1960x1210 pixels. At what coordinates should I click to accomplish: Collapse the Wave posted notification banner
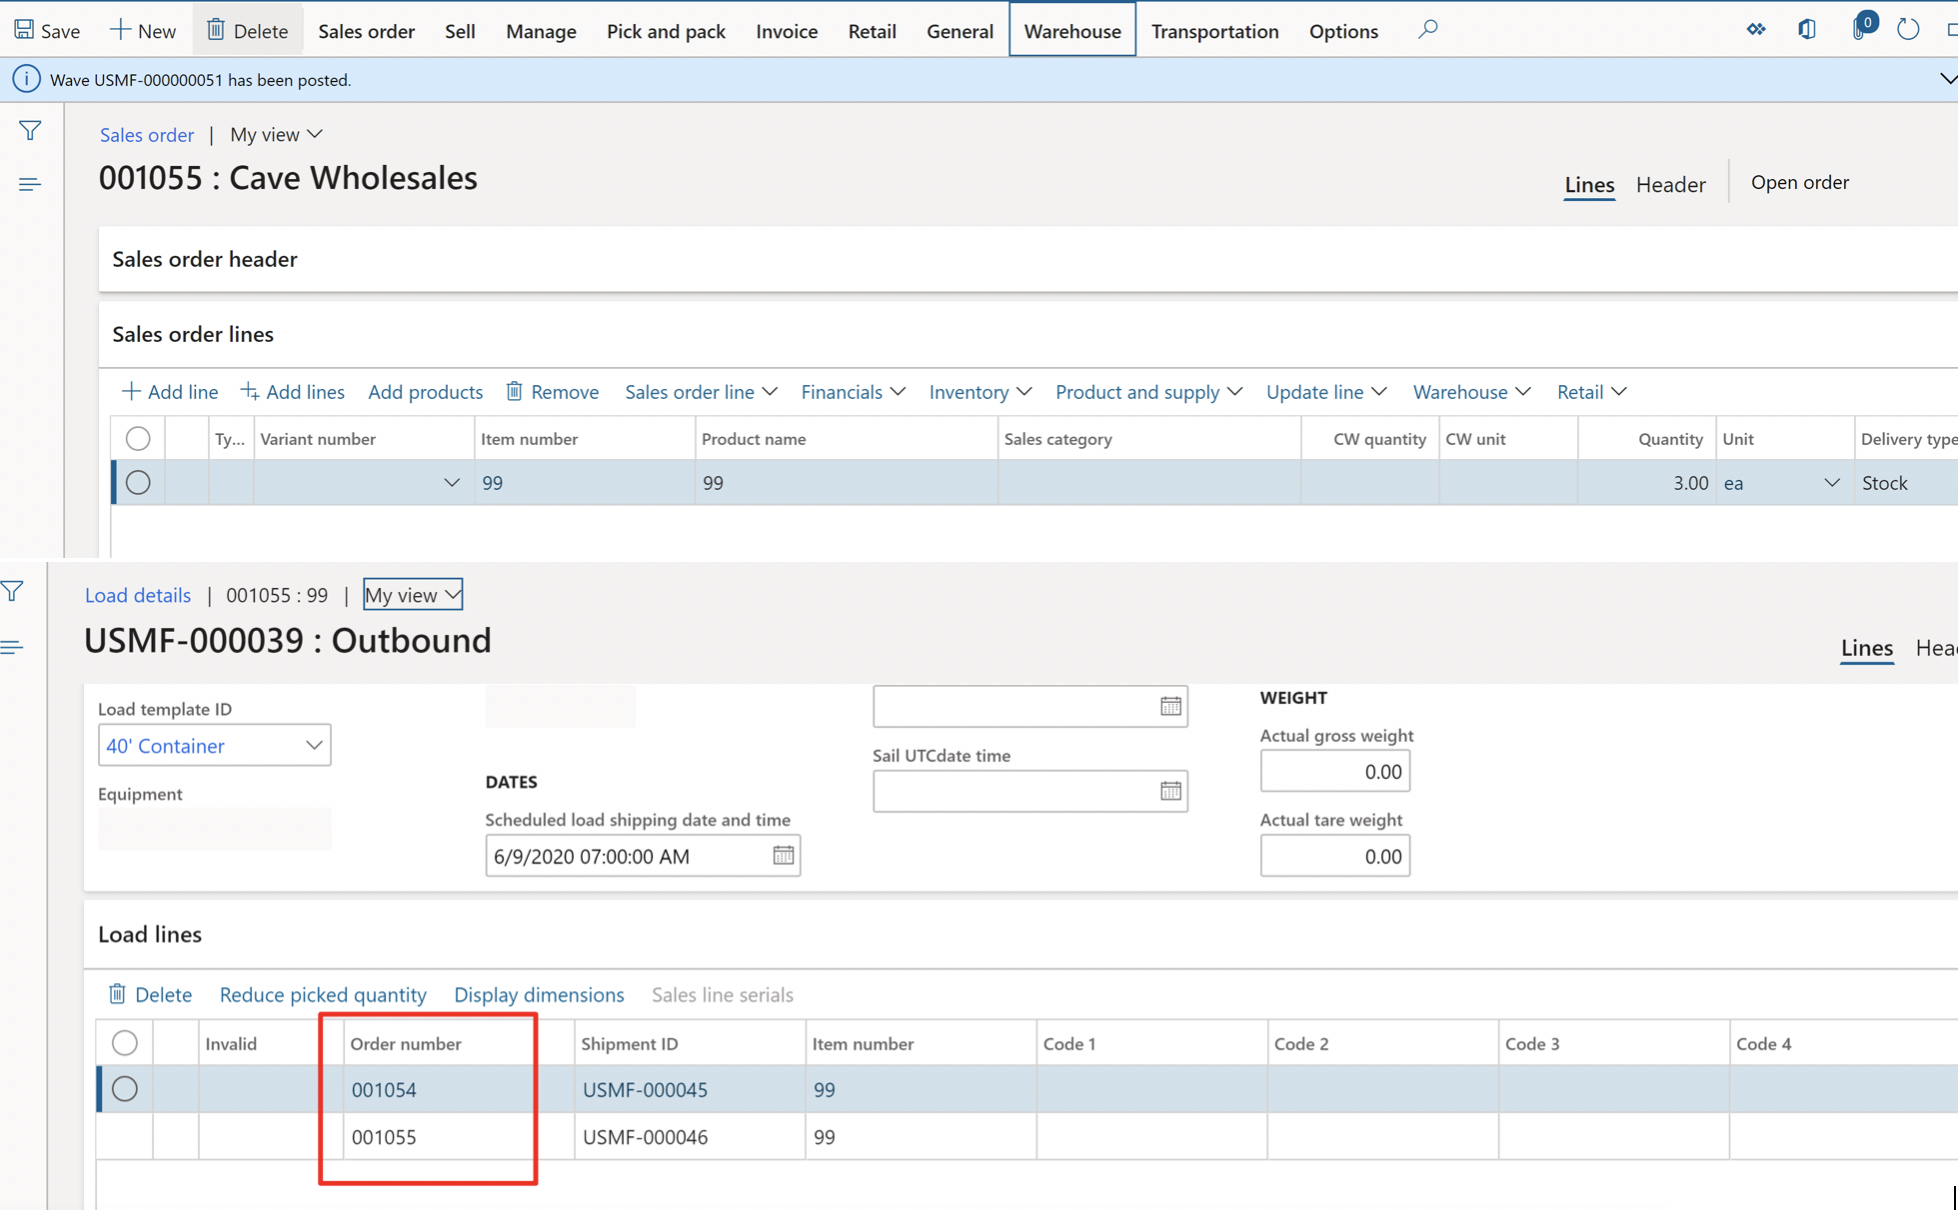click(1947, 79)
